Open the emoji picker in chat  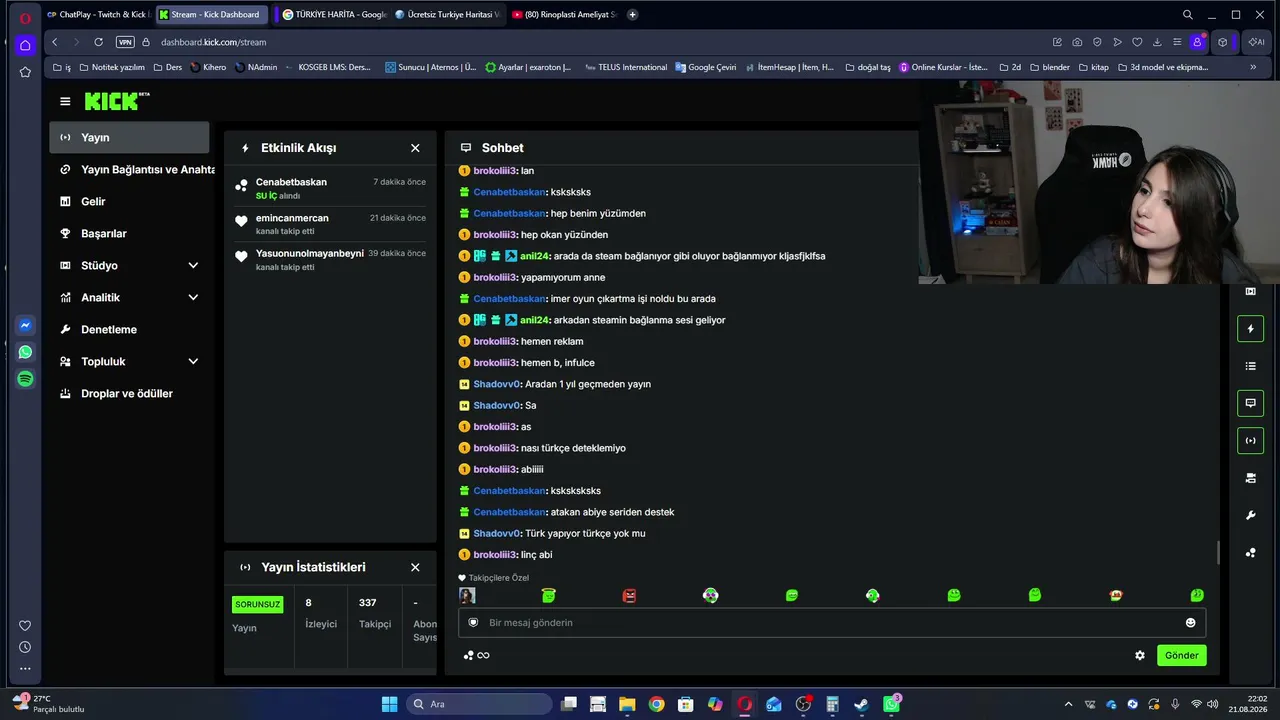point(1190,623)
